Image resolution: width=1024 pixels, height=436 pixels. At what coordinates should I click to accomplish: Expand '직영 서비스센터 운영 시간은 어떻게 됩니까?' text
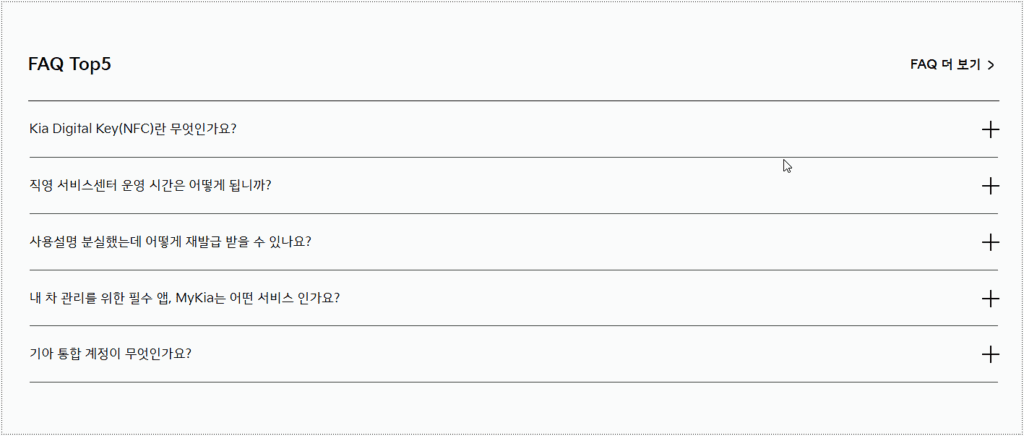click(x=150, y=185)
